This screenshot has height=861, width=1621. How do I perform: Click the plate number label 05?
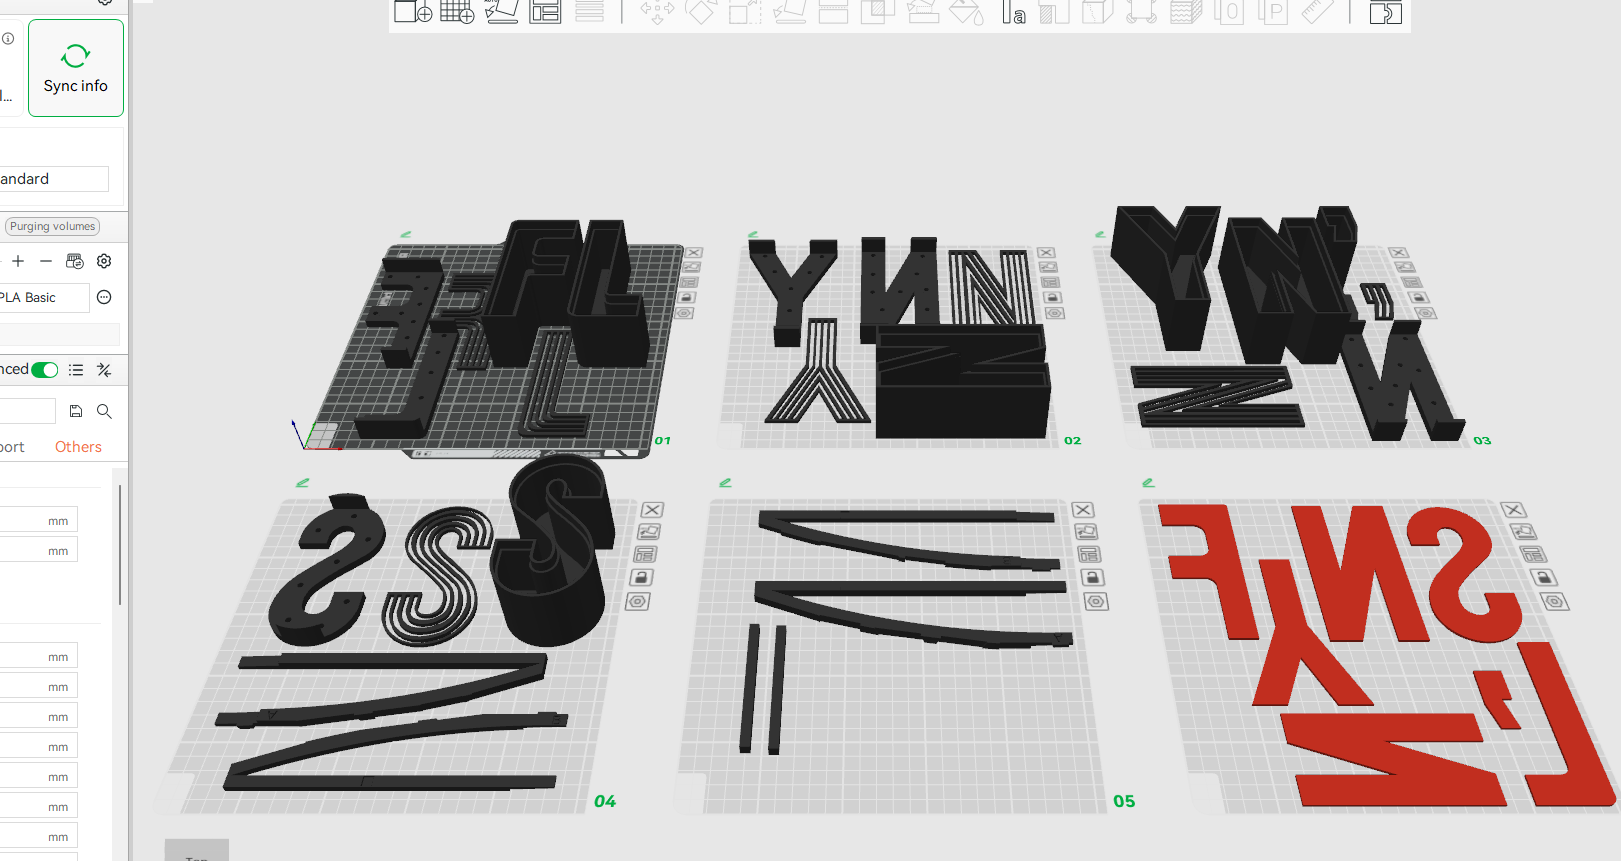[1124, 801]
